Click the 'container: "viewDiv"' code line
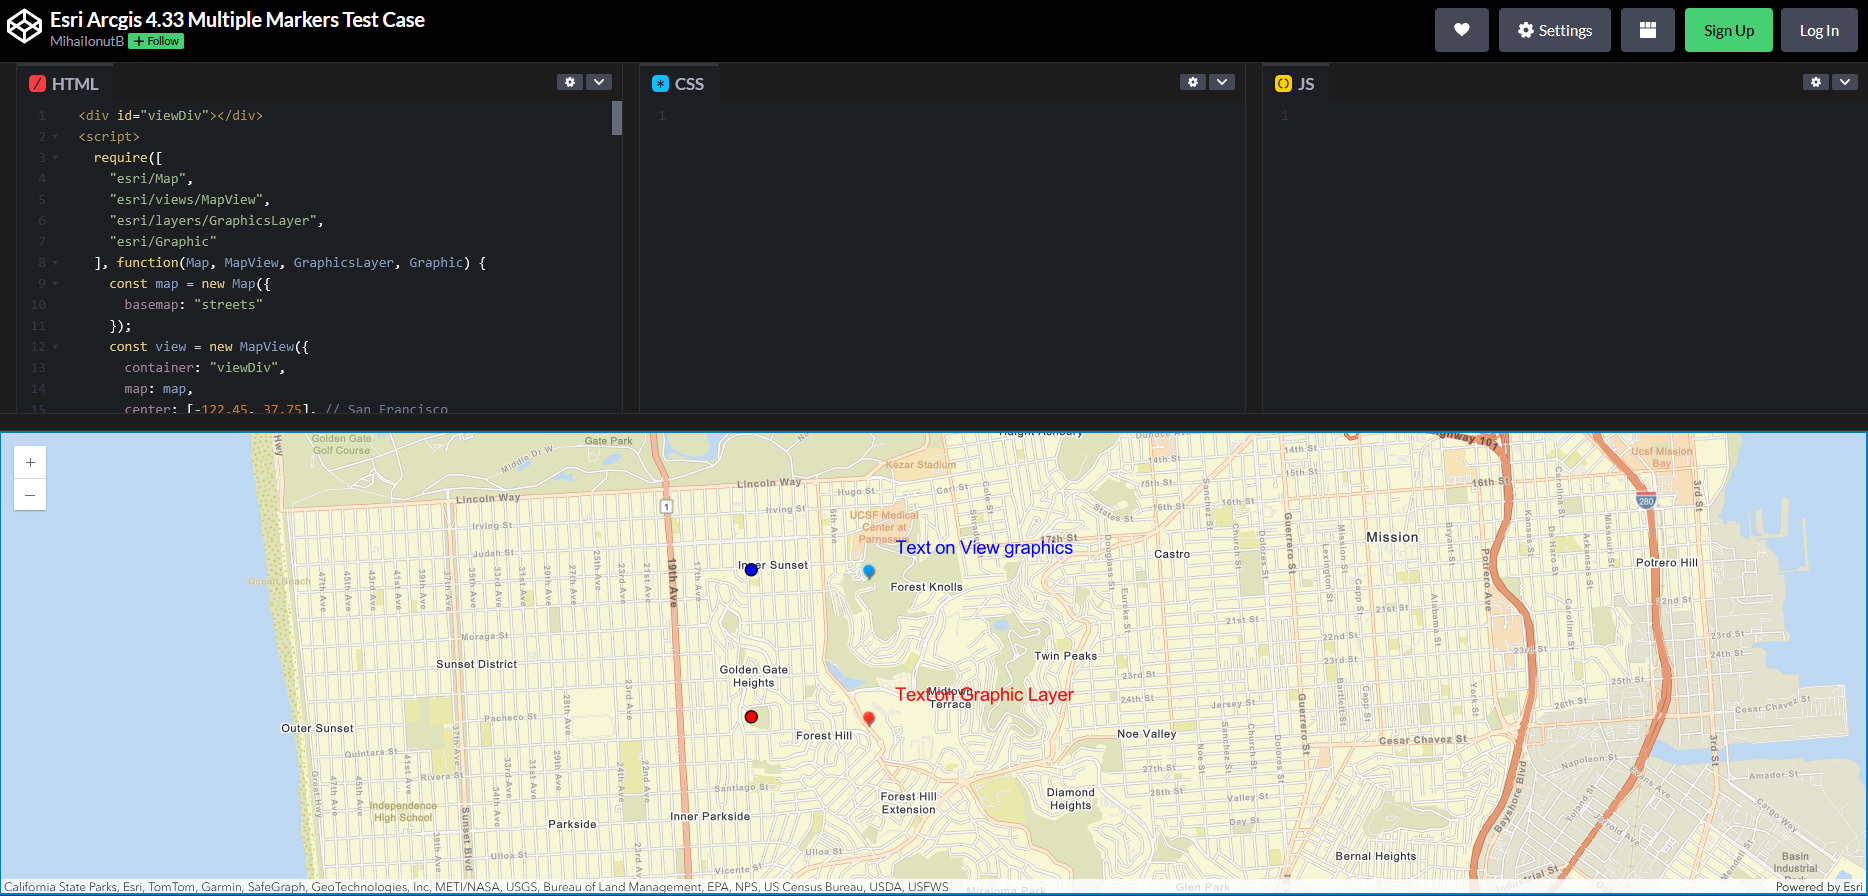 pyautogui.click(x=205, y=368)
